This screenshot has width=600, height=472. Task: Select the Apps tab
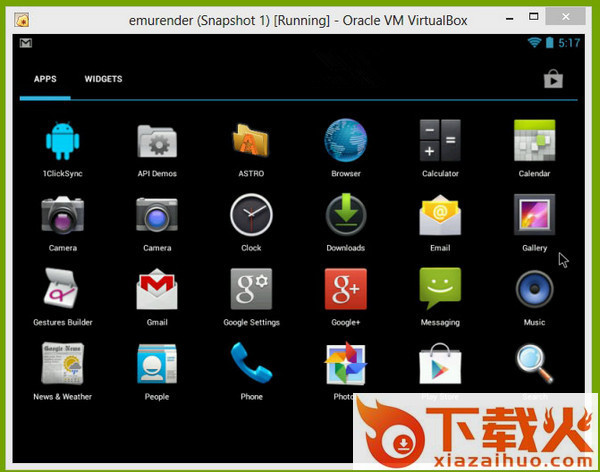click(x=45, y=79)
